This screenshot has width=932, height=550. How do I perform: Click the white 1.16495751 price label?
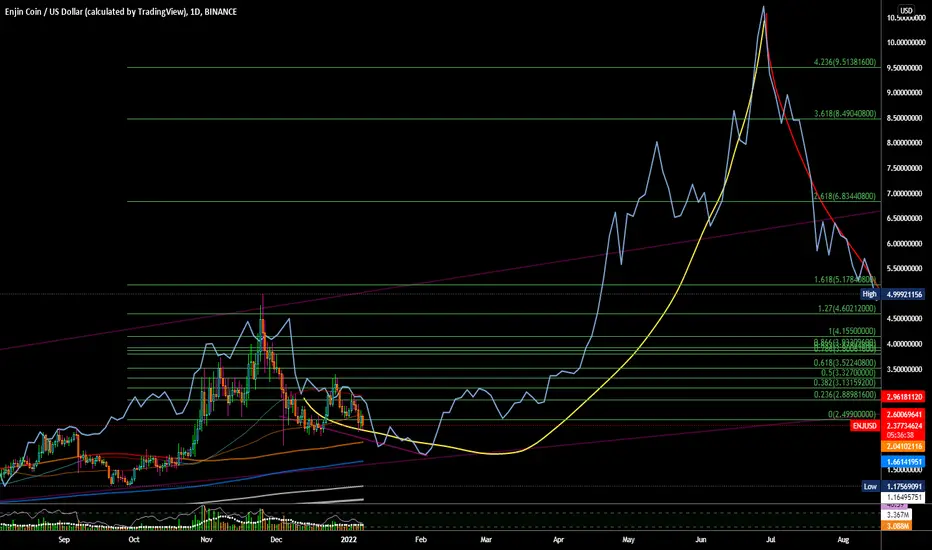[x=904, y=497]
